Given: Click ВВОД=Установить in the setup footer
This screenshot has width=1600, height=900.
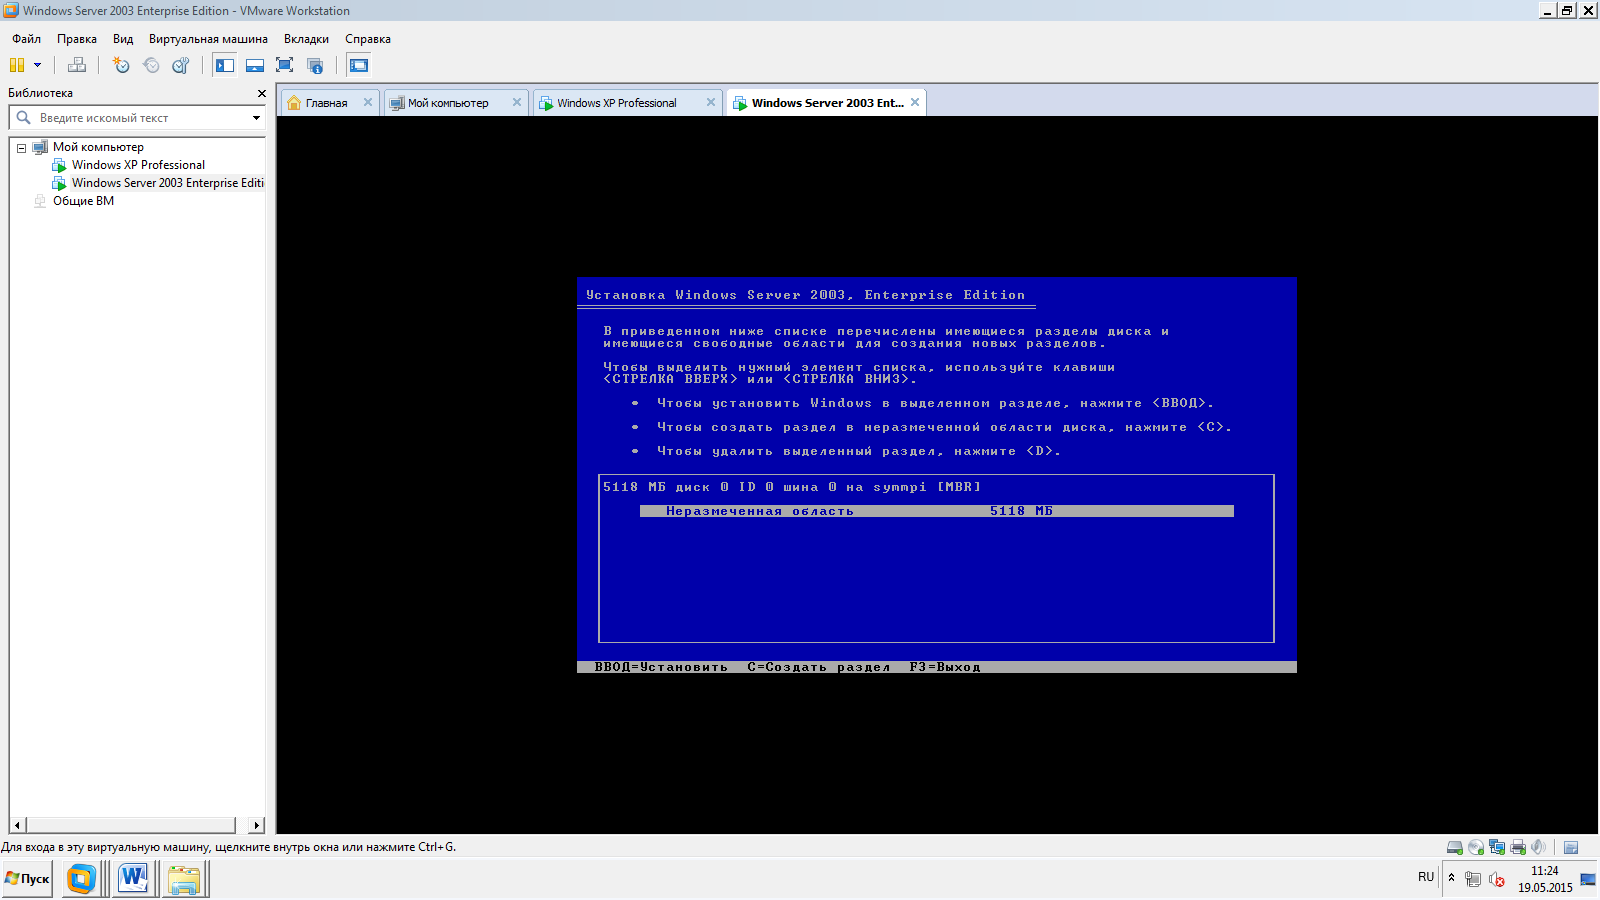Looking at the screenshot, I should pos(661,667).
